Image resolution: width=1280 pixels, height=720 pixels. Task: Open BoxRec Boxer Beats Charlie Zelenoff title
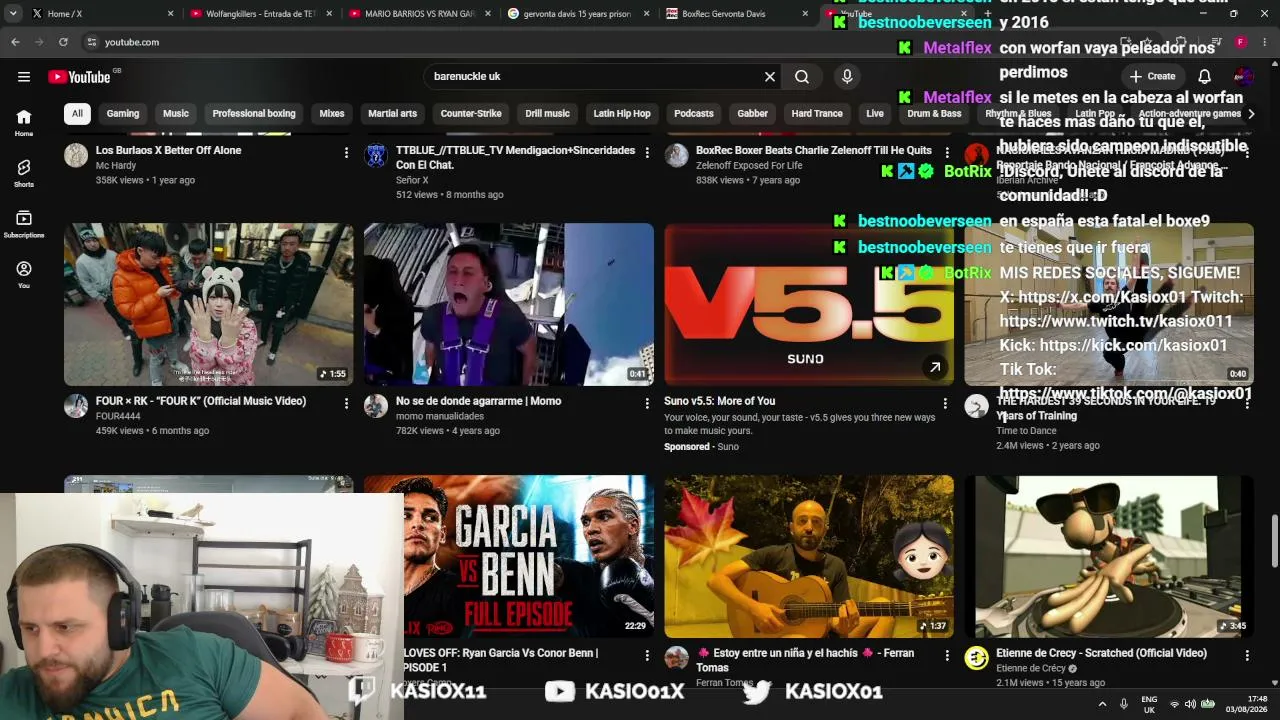[813, 150]
